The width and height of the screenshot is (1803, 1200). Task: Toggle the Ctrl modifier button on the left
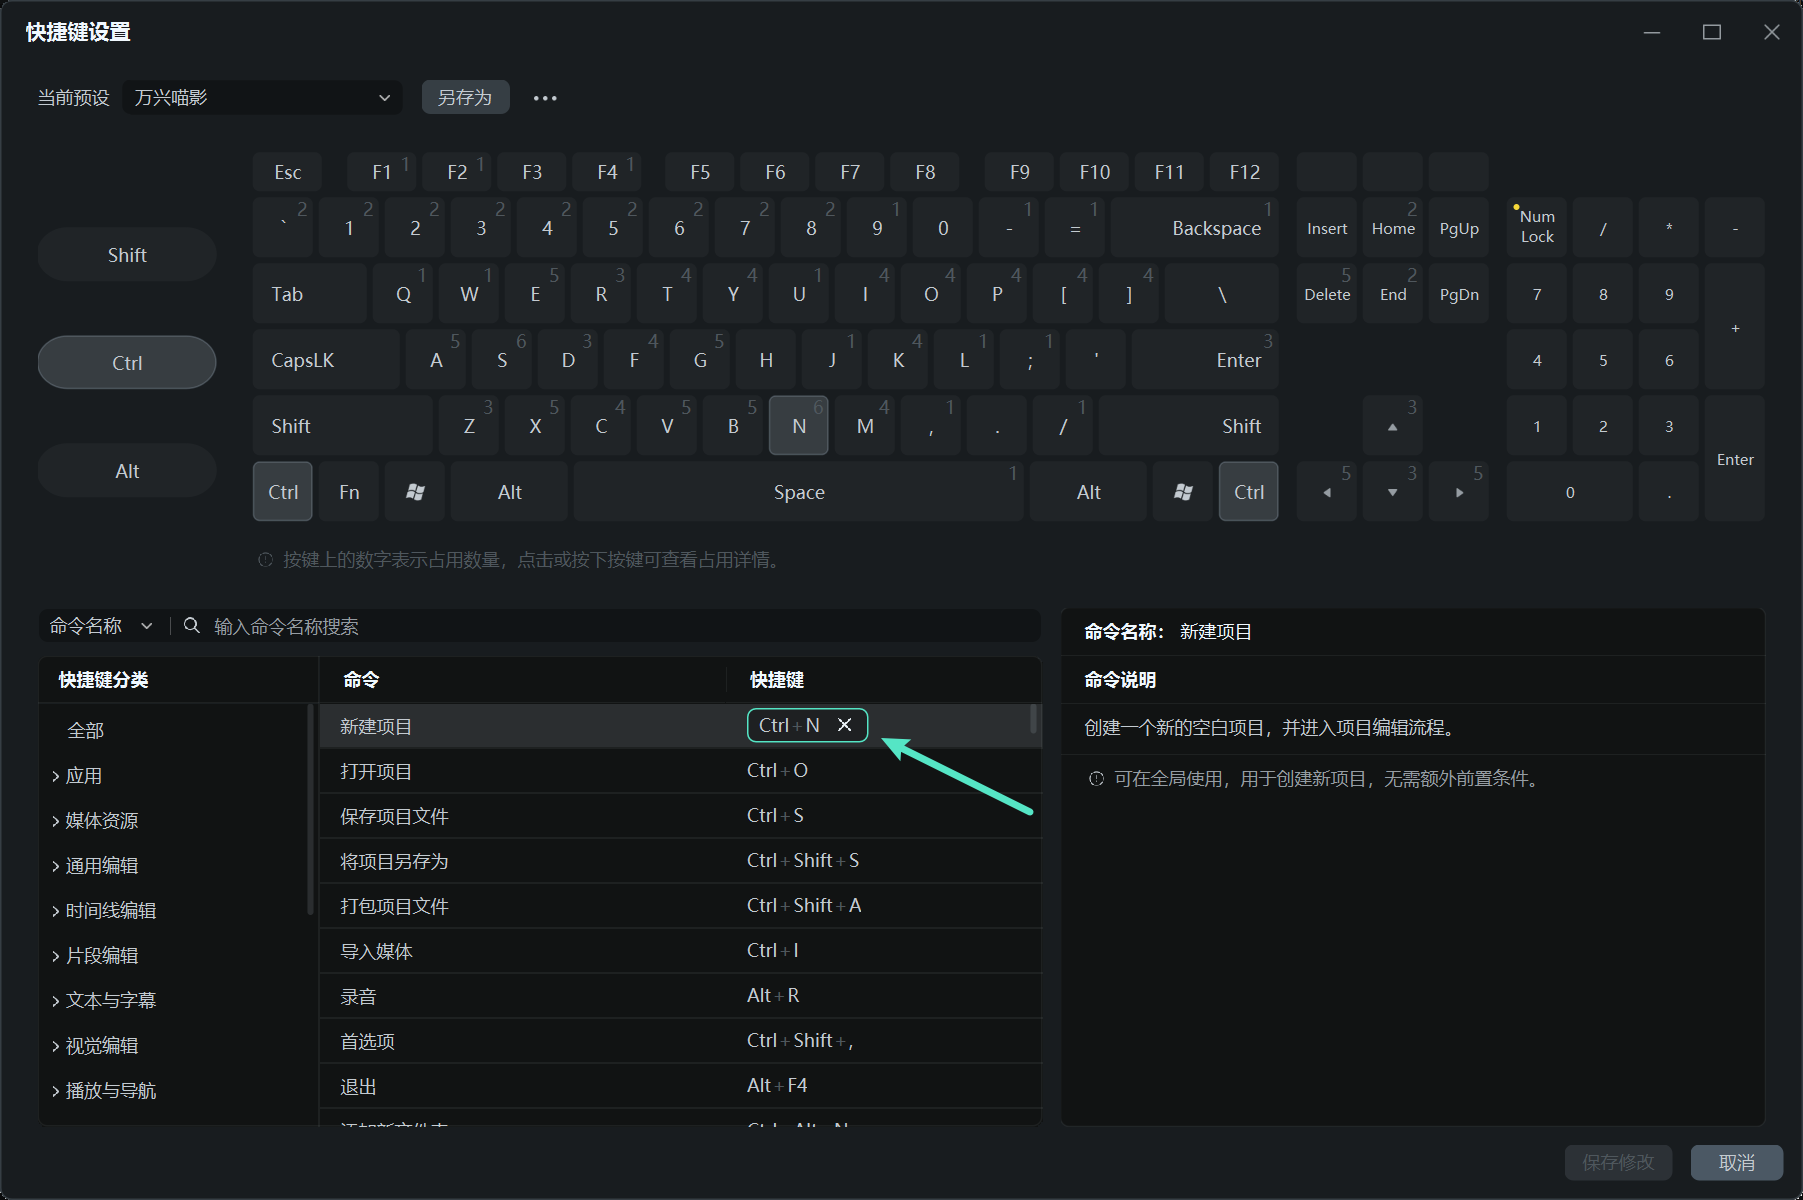click(127, 362)
